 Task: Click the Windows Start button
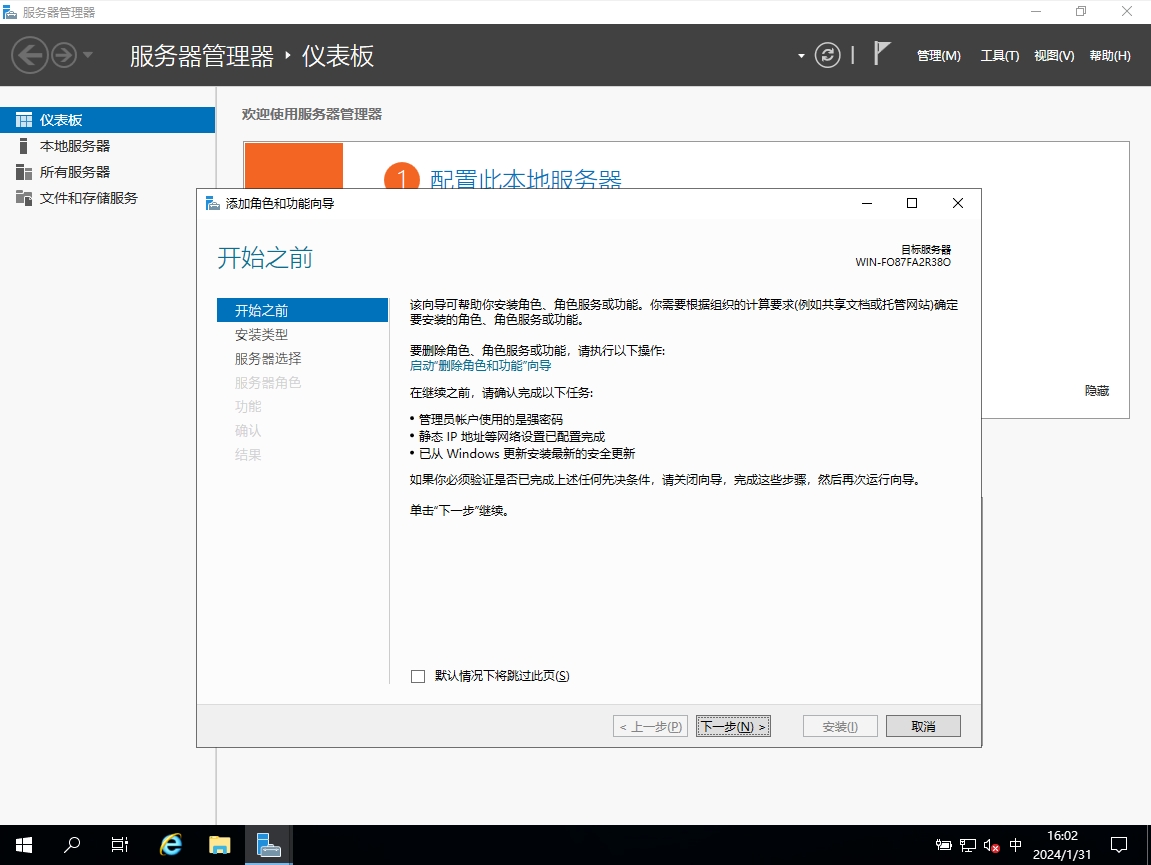click(23, 845)
